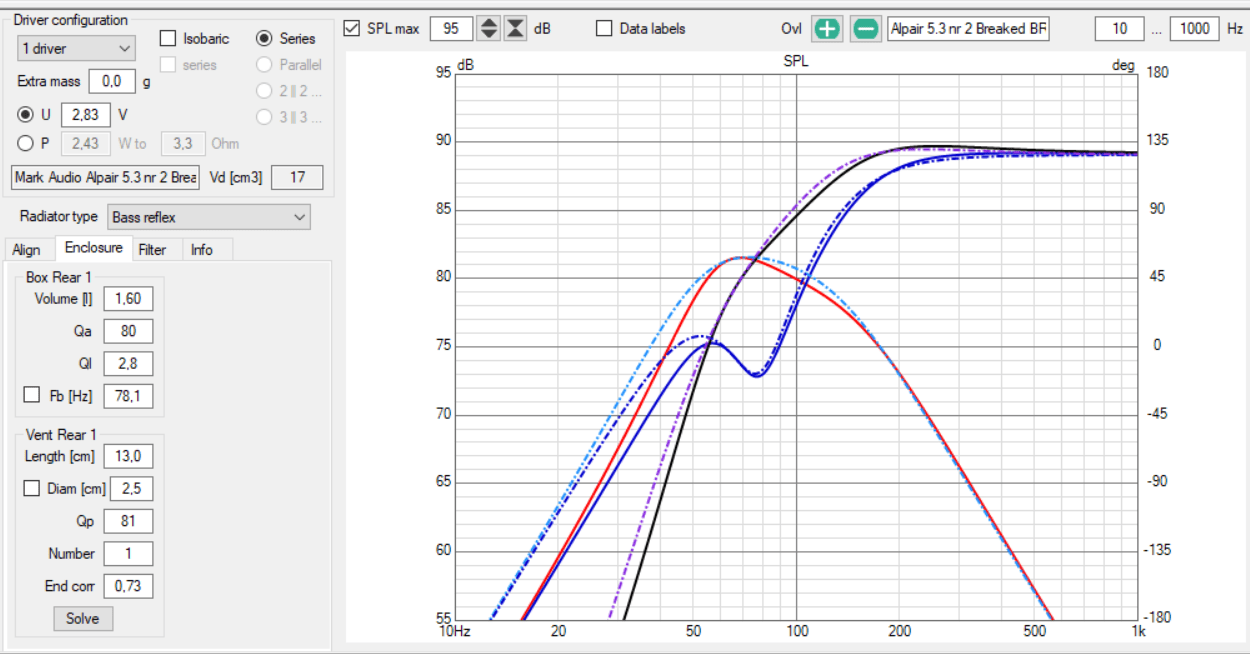The width and height of the screenshot is (1250, 654).
Task: Click the SPL max auto-fit icon
Action: click(515, 29)
